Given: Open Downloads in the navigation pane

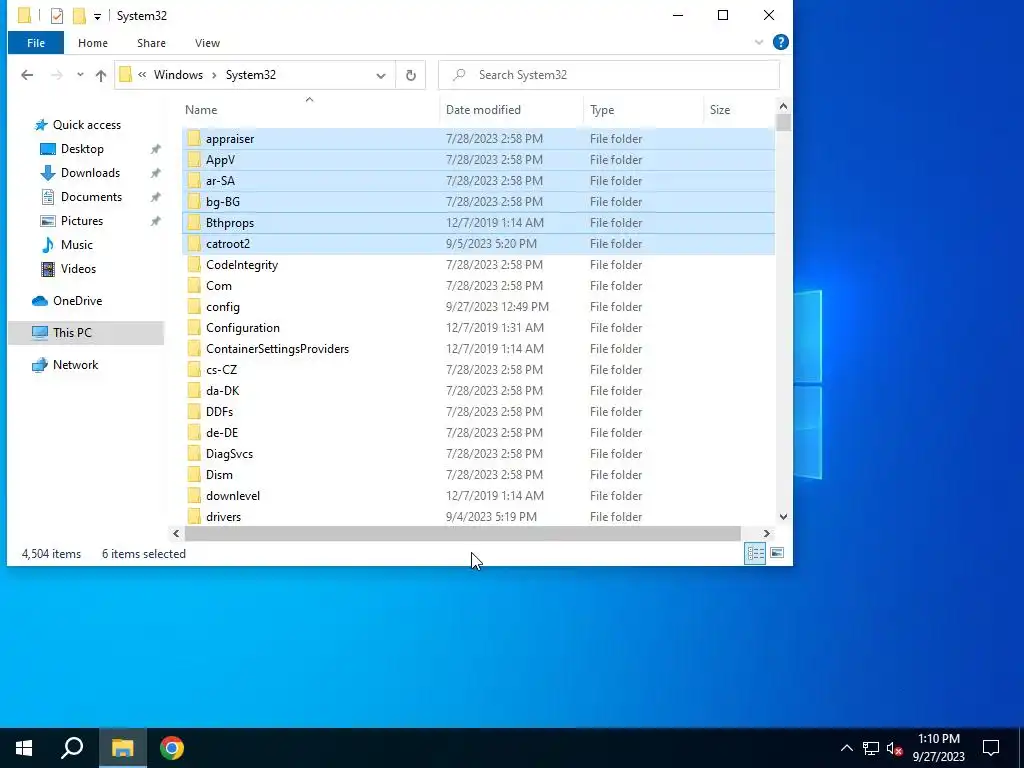Looking at the screenshot, I should (90, 173).
